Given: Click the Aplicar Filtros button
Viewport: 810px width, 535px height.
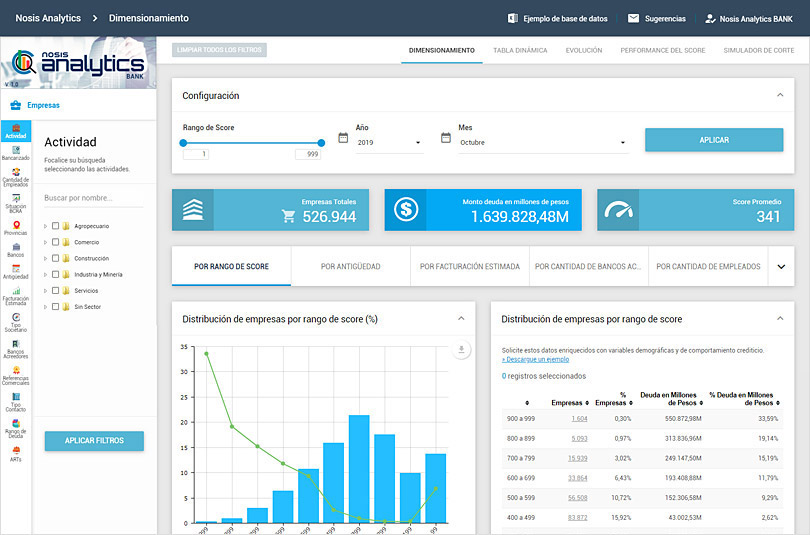Looking at the screenshot, I should (94, 440).
